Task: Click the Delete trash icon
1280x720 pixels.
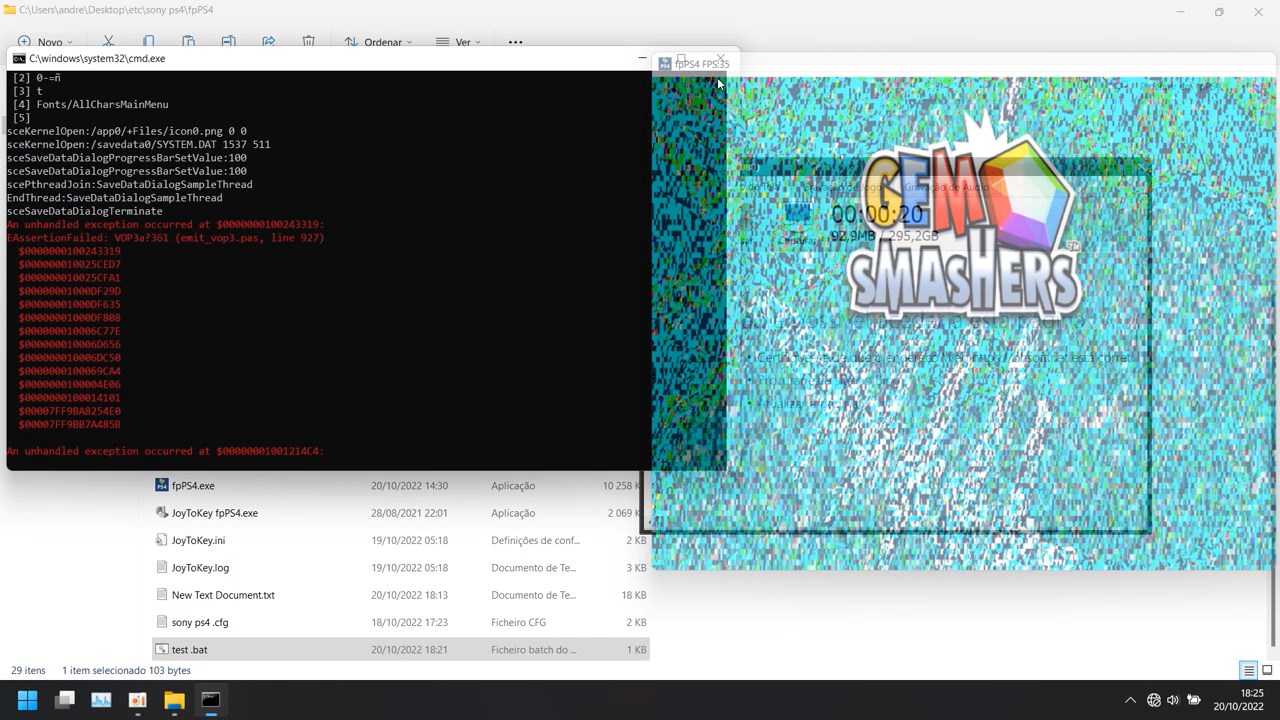Action: coord(308,42)
